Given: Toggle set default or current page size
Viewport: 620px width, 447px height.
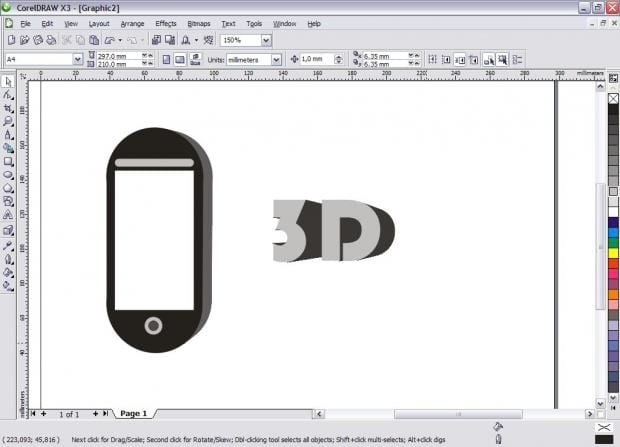Looking at the screenshot, I should (x=195, y=60).
